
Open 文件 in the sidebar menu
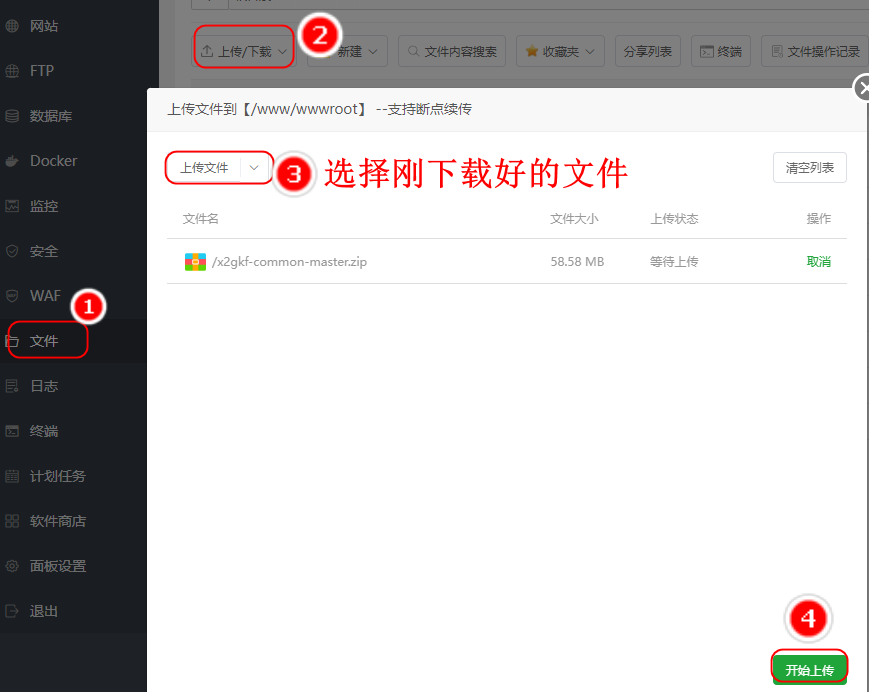[44, 341]
